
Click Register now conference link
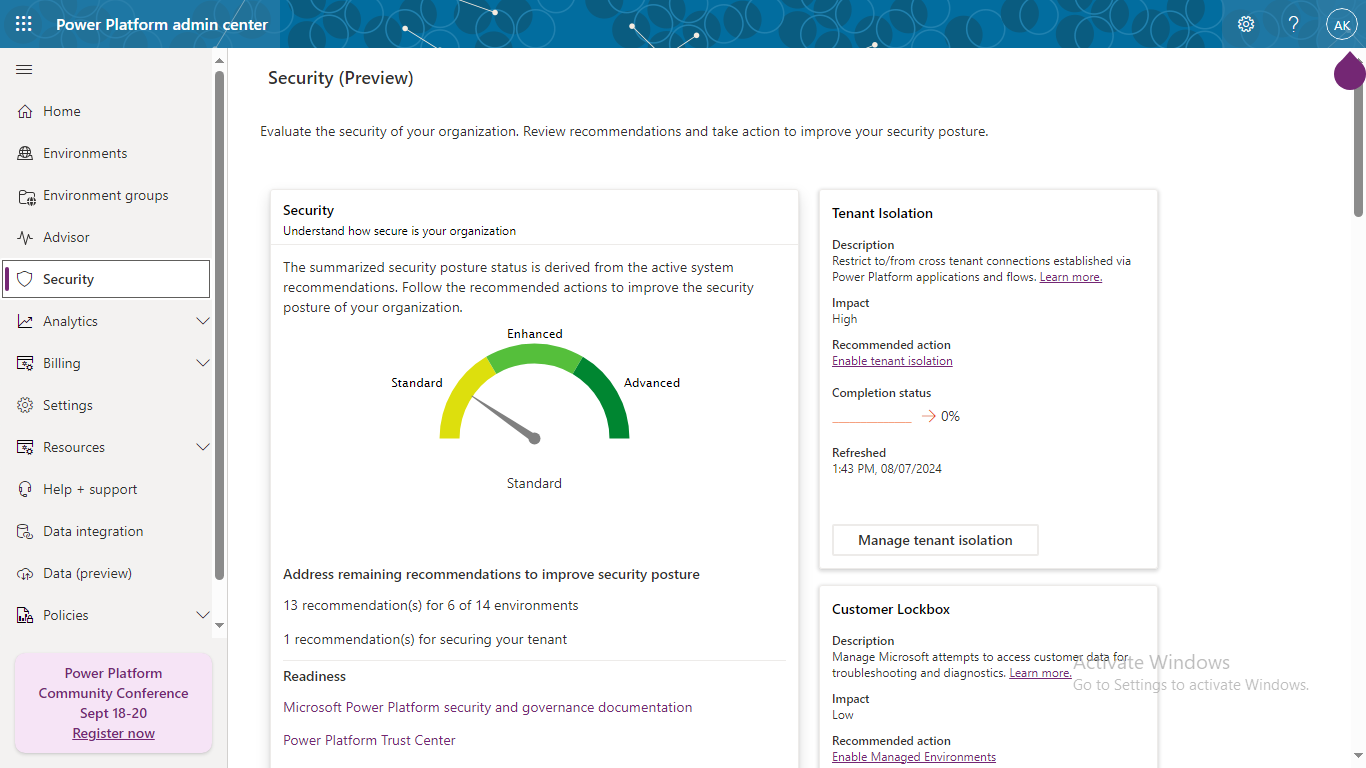click(113, 733)
